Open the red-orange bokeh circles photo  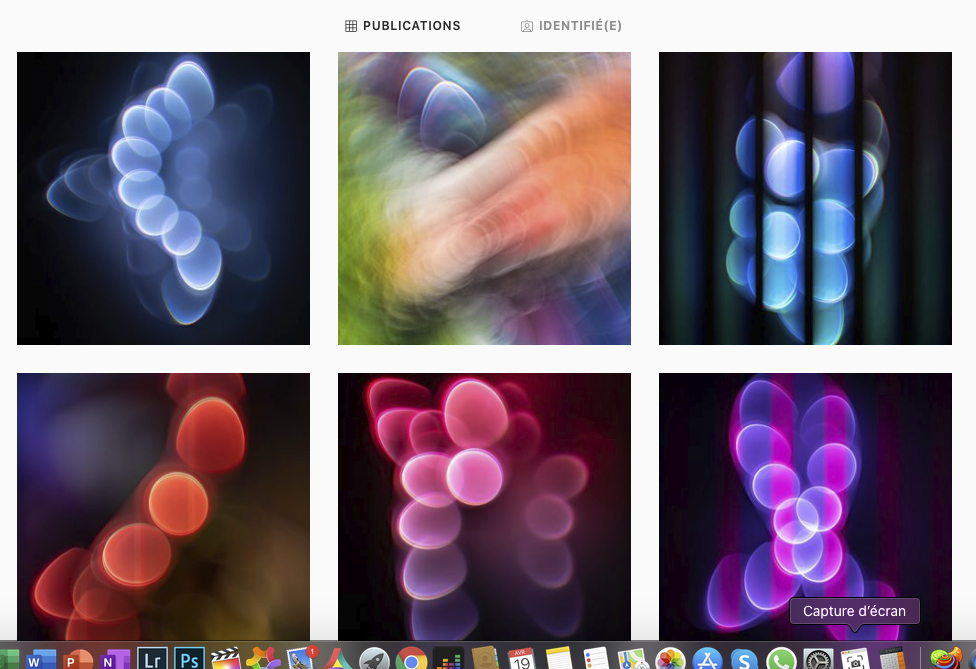(x=163, y=505)
